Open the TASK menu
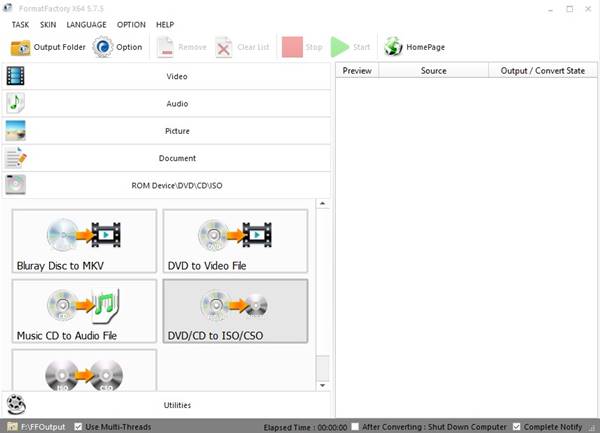Viewport: 600px width, 433px height. pyautogui.click(x=20, y=25)
